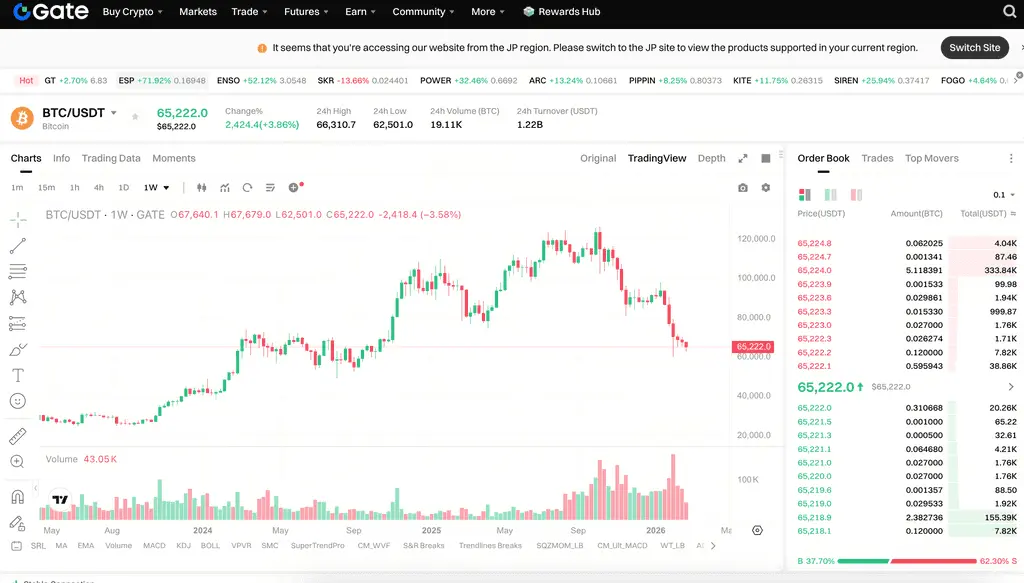Add the MACD indicator shortcut
1024x583 pixels.
coord(154,545)
